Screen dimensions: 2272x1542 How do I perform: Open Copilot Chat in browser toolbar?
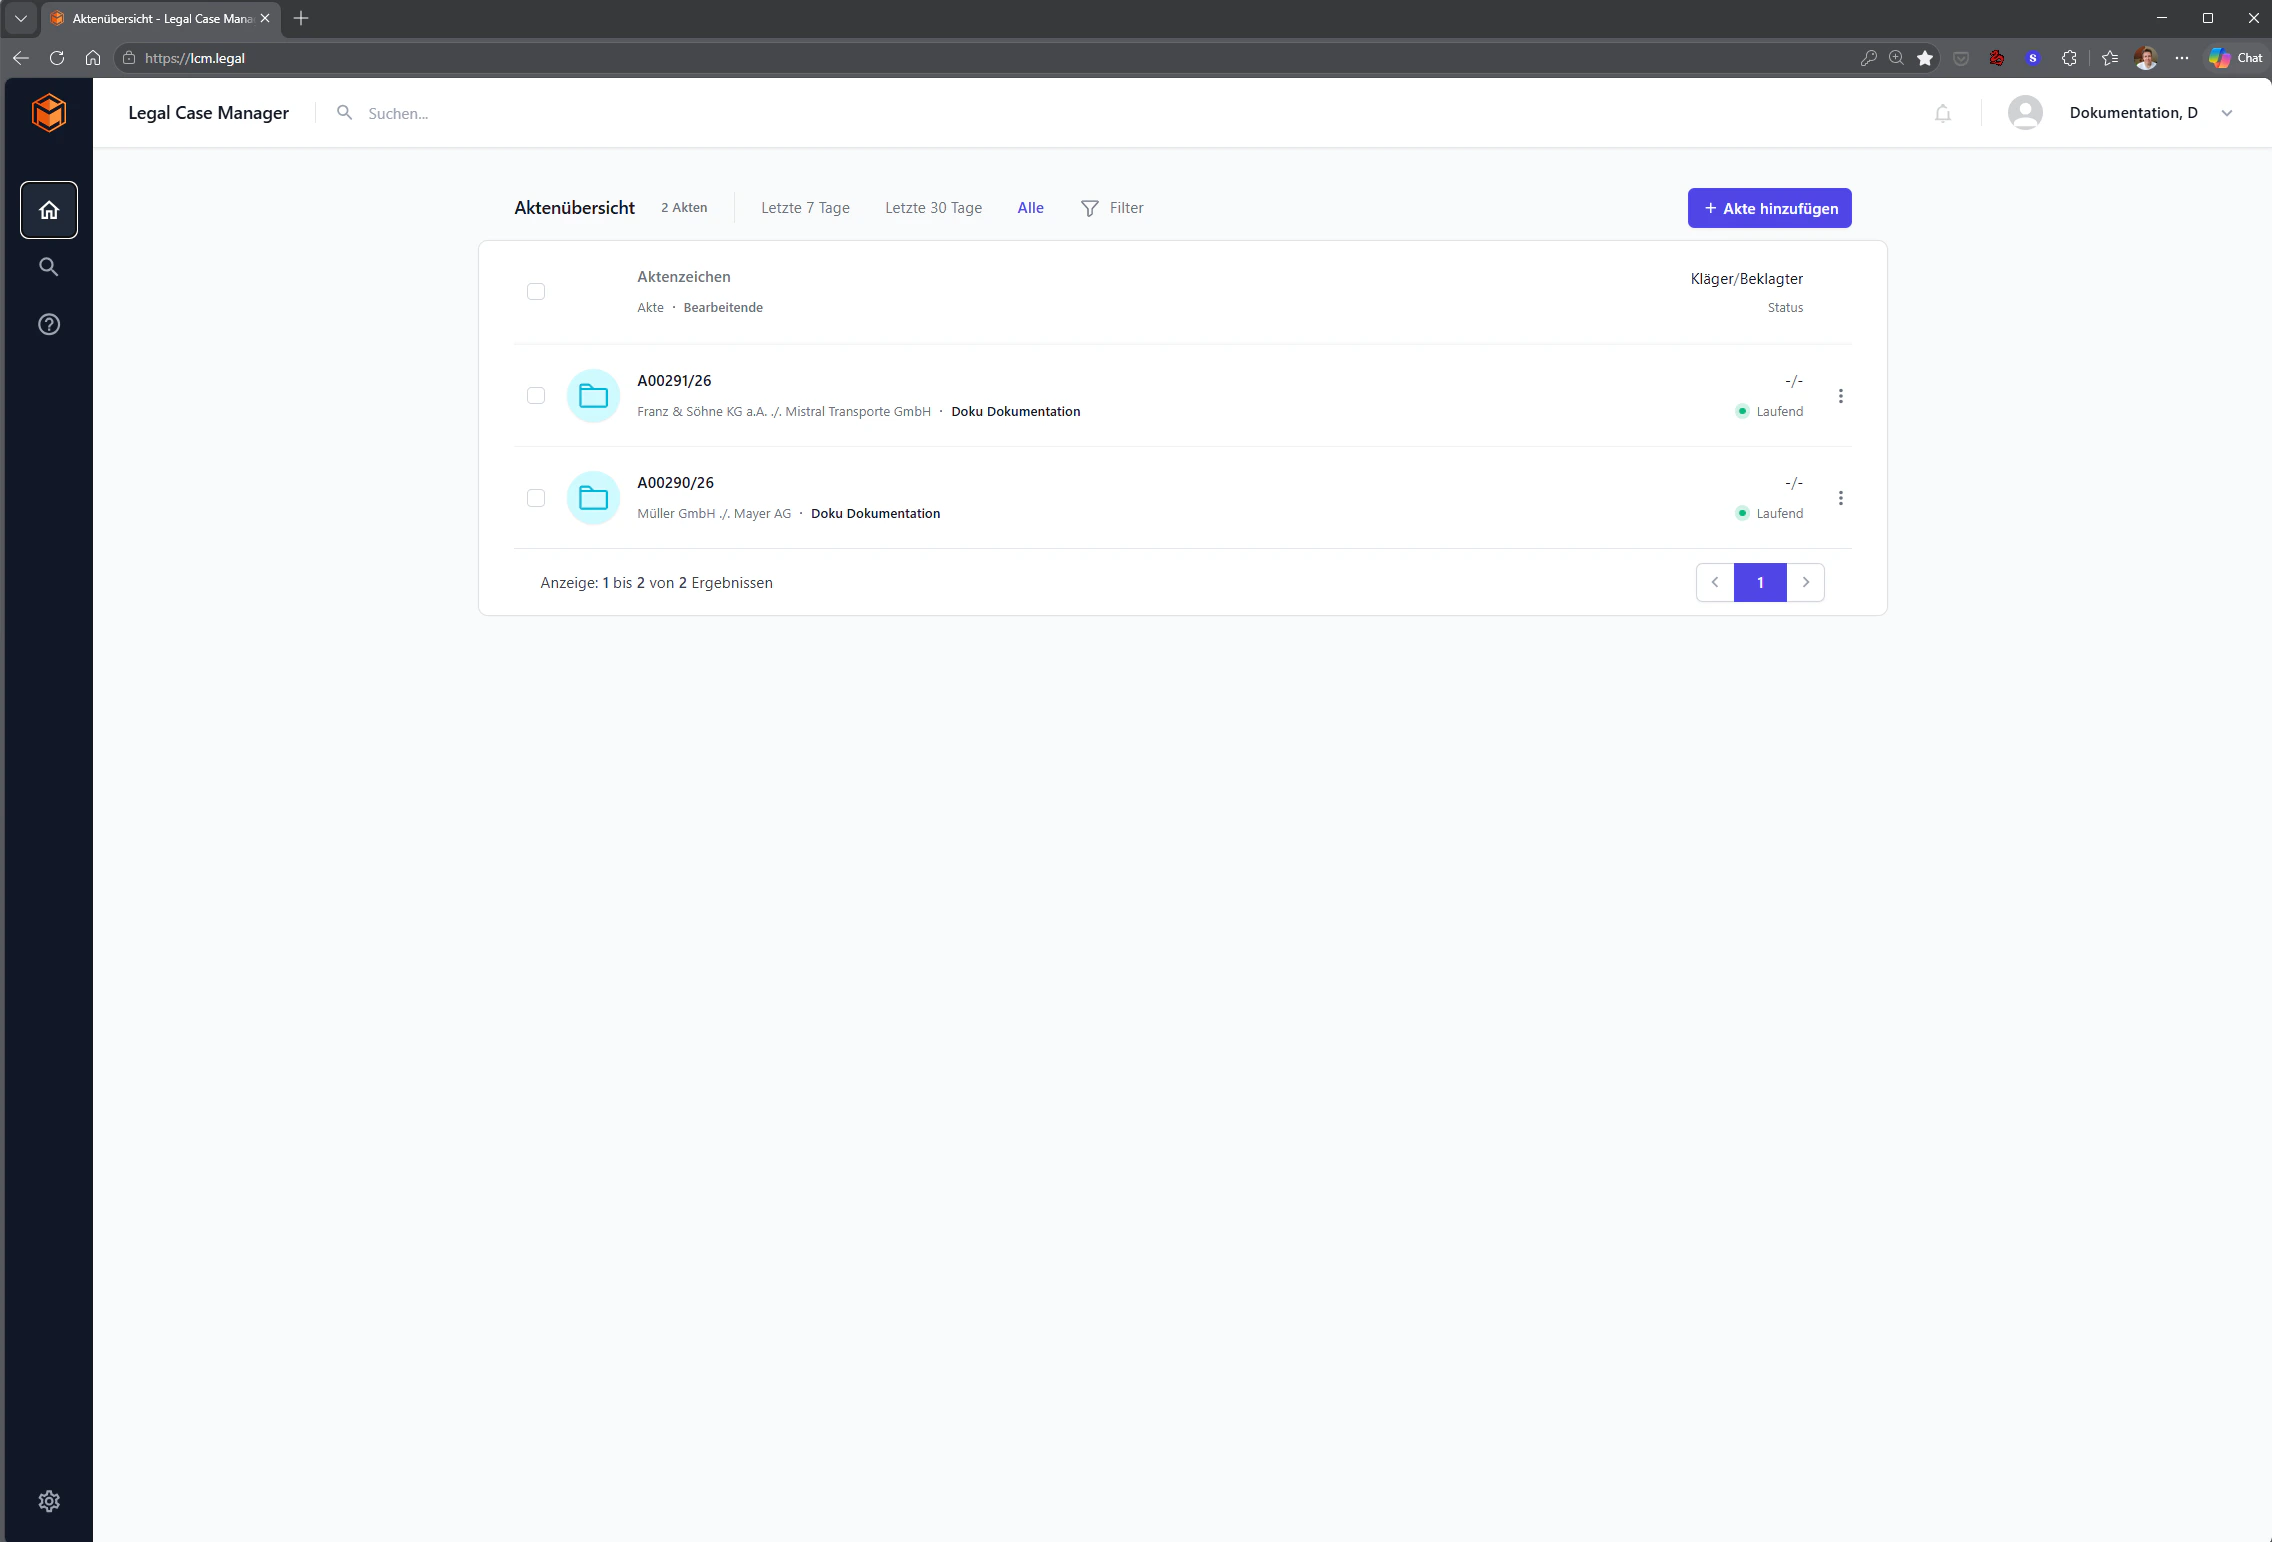[x=2235, y=58]
